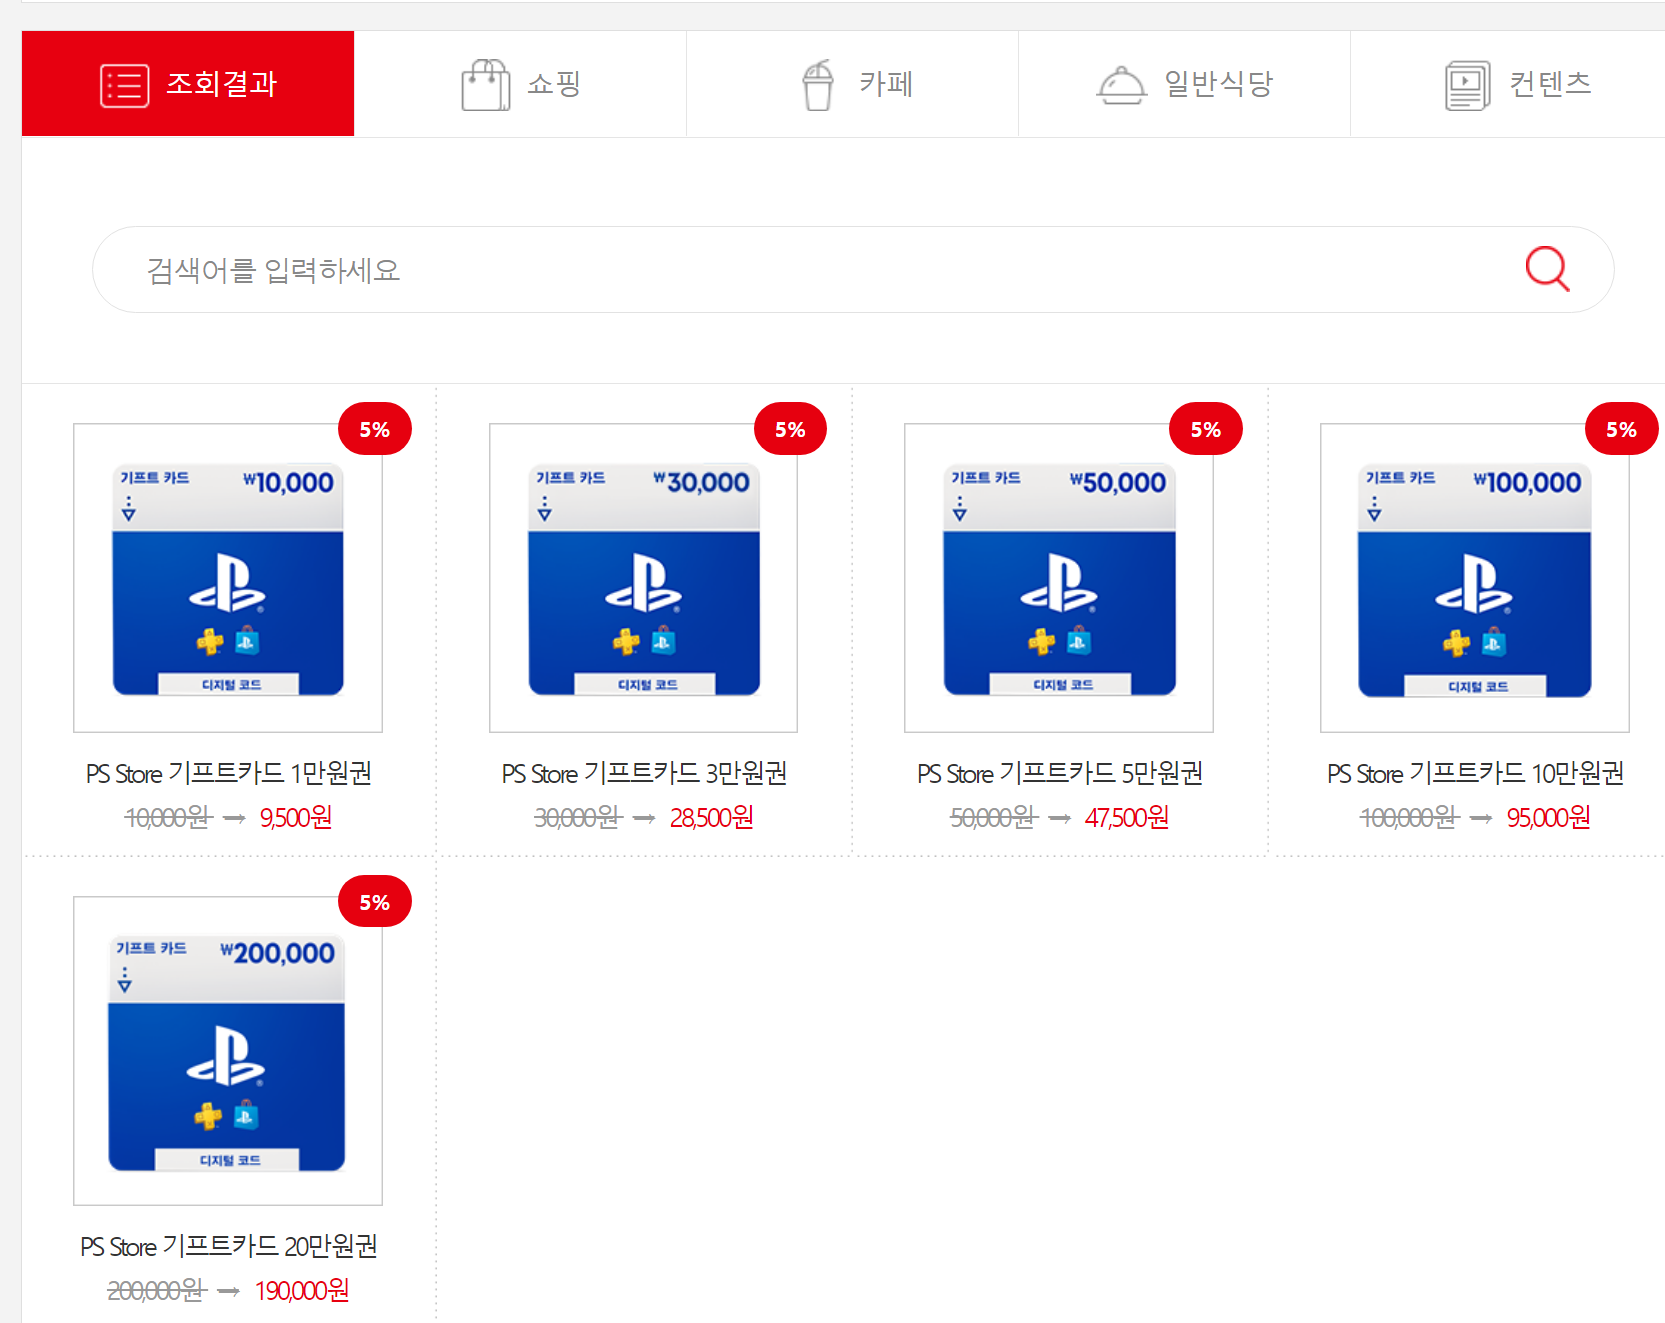Select PS Store 기프트카드 3만원권 title
Screen dimensions: 1665x1323
[644, 773]
